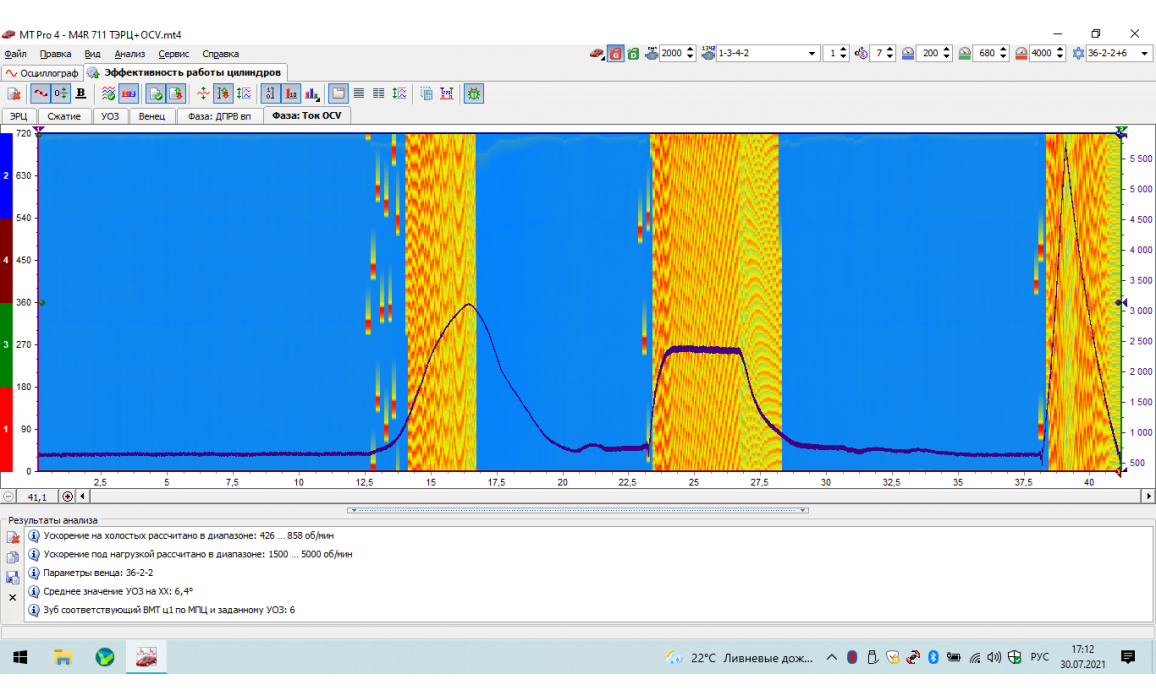The height and width of the screenshot is (700, 1156).
Task: Switch to the Сжатие tab
Action: tap(64, 116)
